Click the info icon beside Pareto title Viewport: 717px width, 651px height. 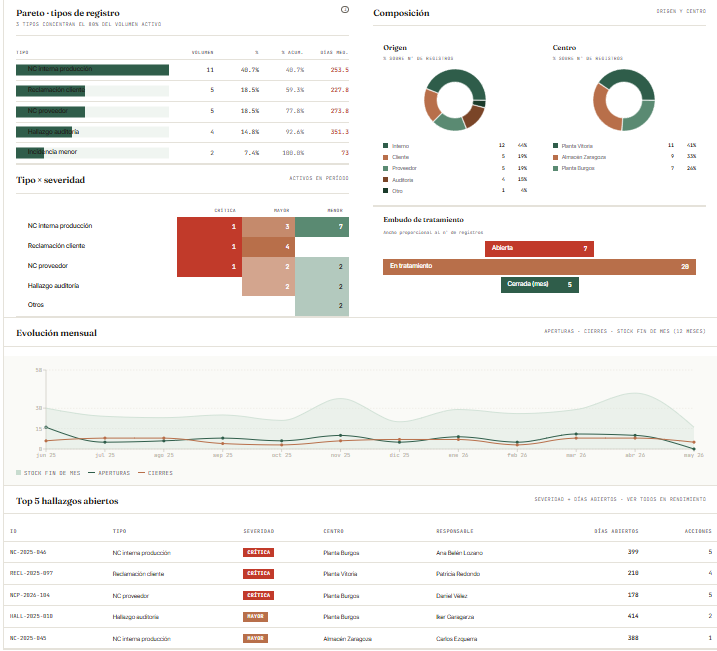[x=345, y=10]
